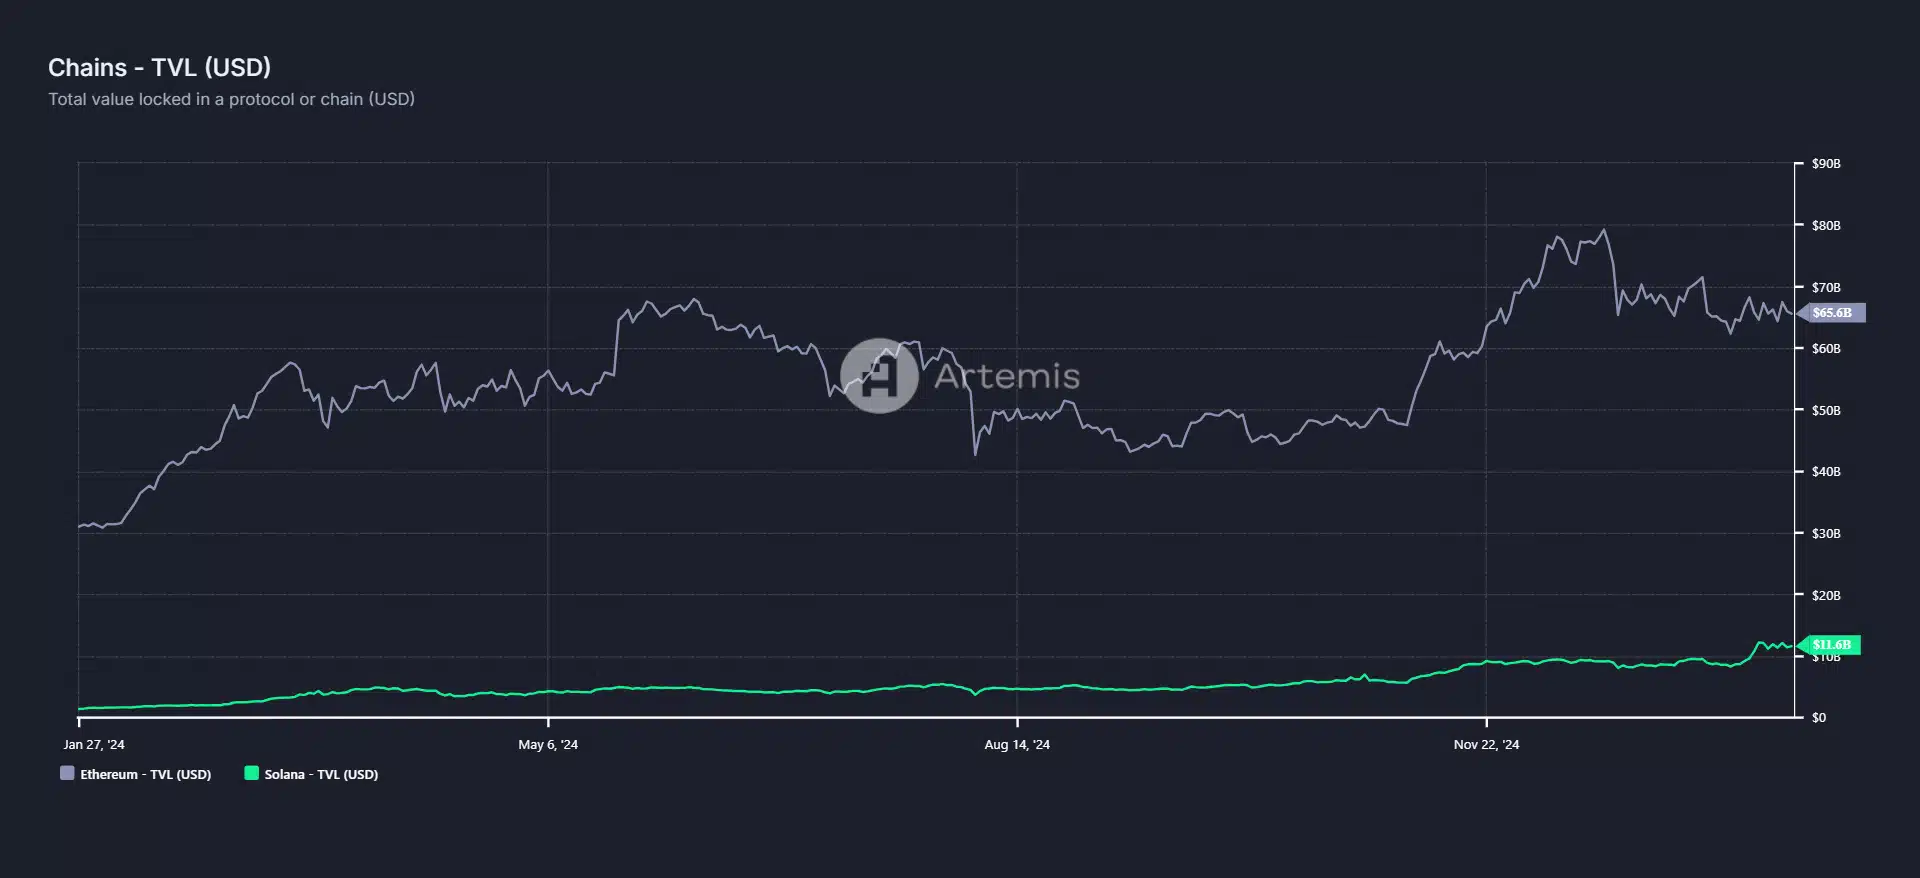Click the $50B y-axis label
This screenshot has width=1920, height=878.
coord(1826,410)
